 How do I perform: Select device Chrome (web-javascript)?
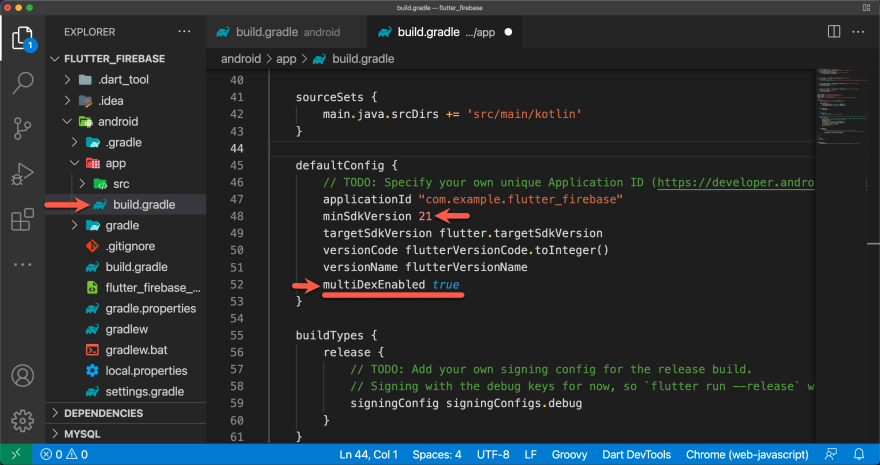[747, 454]
